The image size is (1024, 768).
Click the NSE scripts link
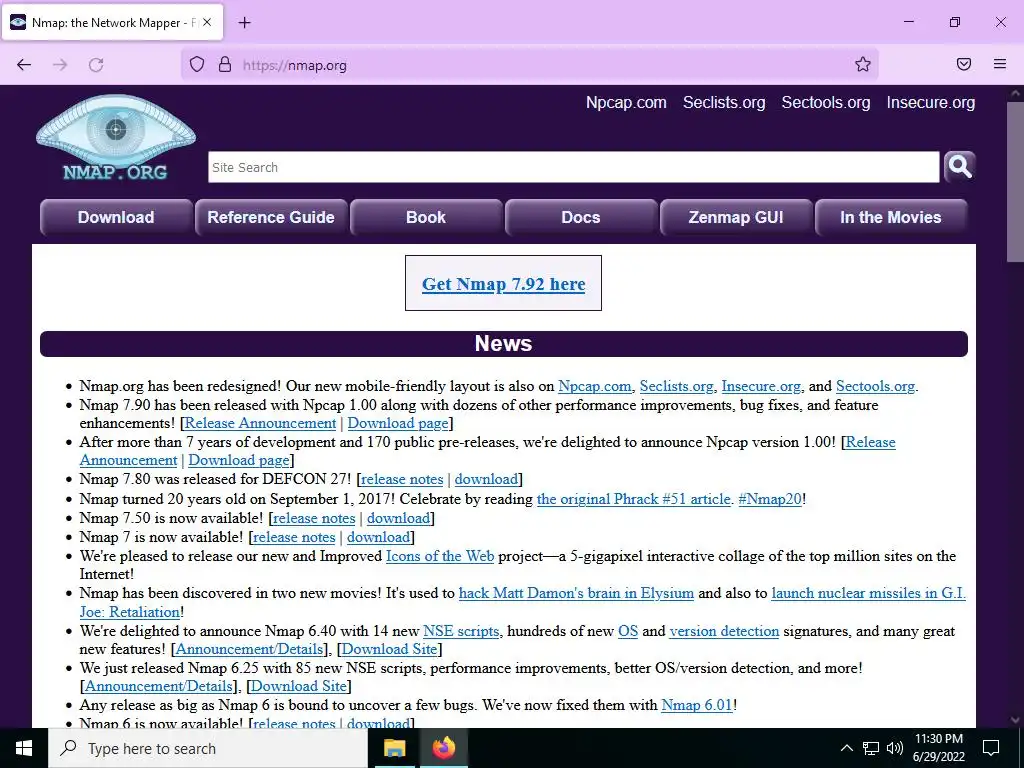click(x=461, y=631)
